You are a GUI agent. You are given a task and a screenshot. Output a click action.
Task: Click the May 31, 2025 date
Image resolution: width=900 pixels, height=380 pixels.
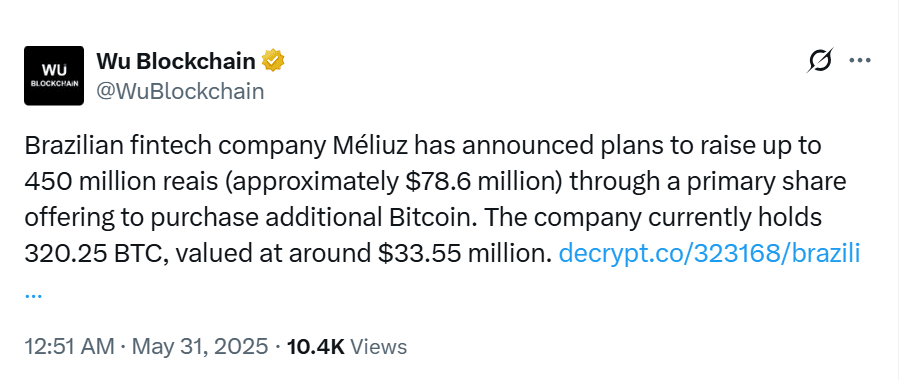click(x=200, y=347)
